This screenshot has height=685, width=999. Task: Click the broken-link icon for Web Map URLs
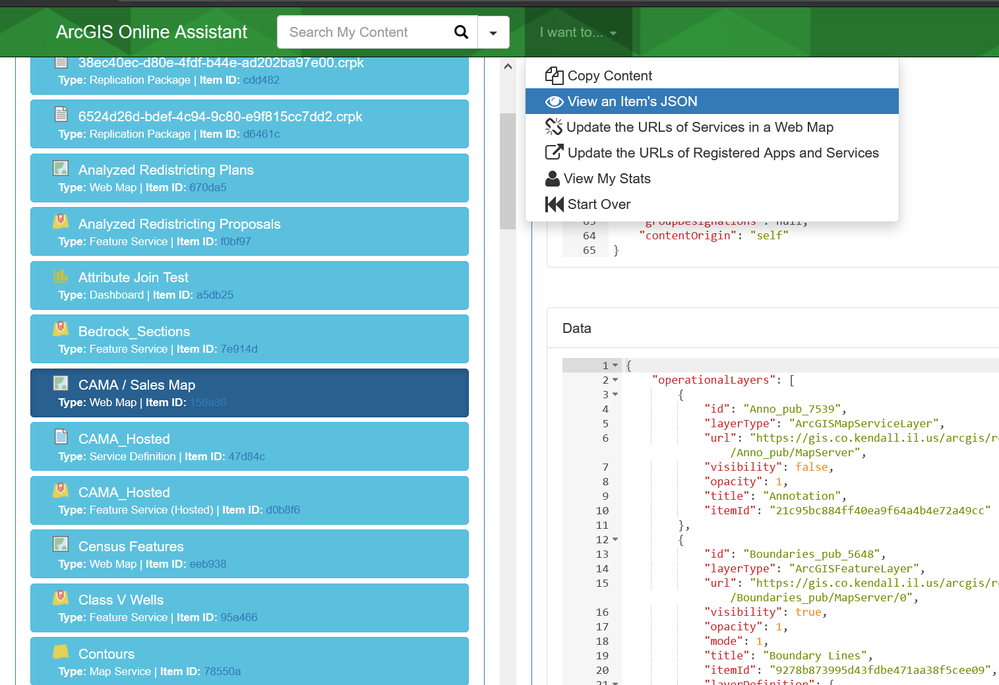pos(553,127)
